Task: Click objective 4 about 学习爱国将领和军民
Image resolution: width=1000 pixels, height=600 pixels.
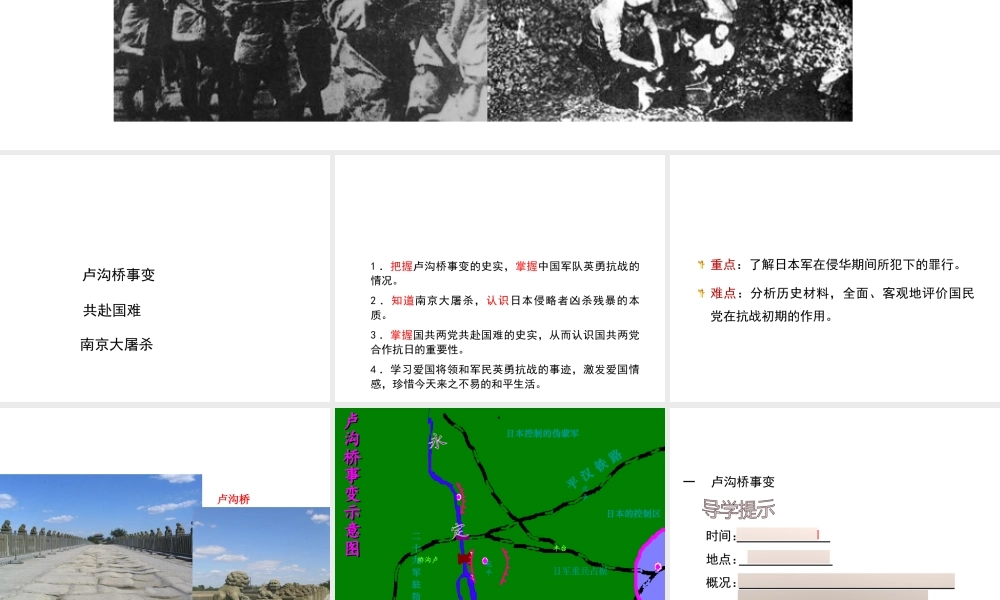Action: click(x=504, y=376)
